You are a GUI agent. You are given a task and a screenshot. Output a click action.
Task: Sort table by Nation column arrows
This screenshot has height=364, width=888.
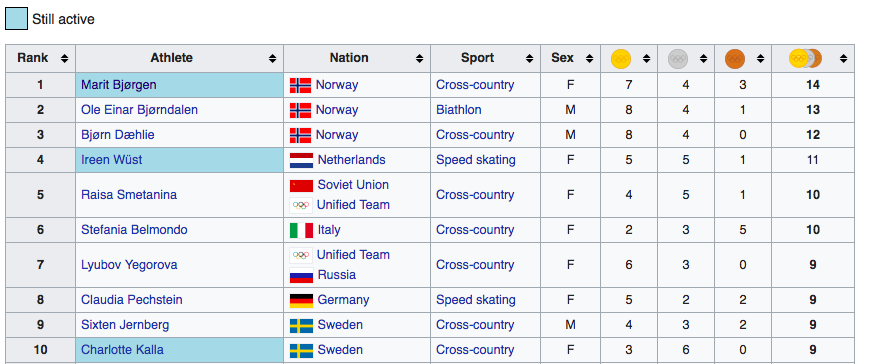point(419,58)
